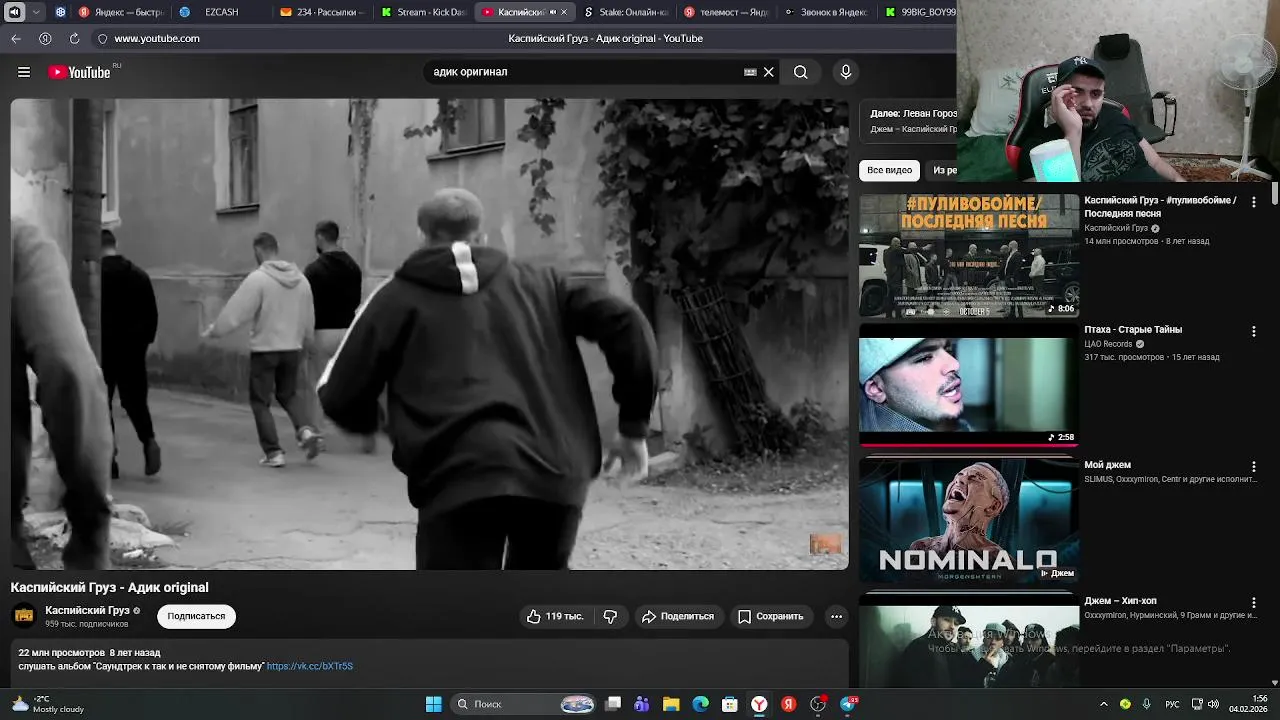This screenshot has width=1280, height=720.
Task: Open the YouTube hamburger guide menu
Action: (x=24, y=72)
